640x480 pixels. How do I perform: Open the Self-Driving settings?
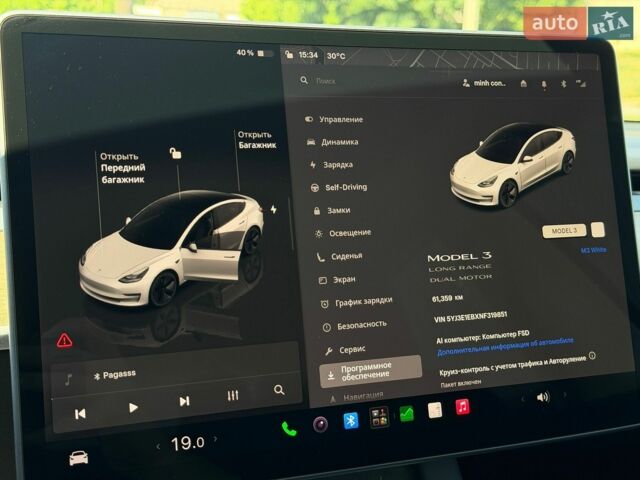(x=339, y=187)
